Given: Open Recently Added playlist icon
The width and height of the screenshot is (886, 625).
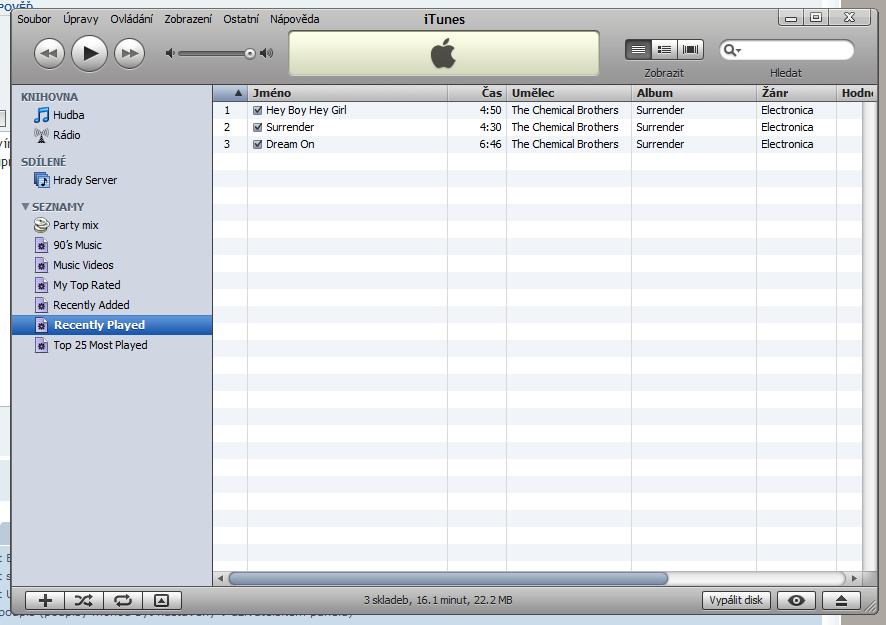Looking at the screenshot, I should [x=41, y=306].
